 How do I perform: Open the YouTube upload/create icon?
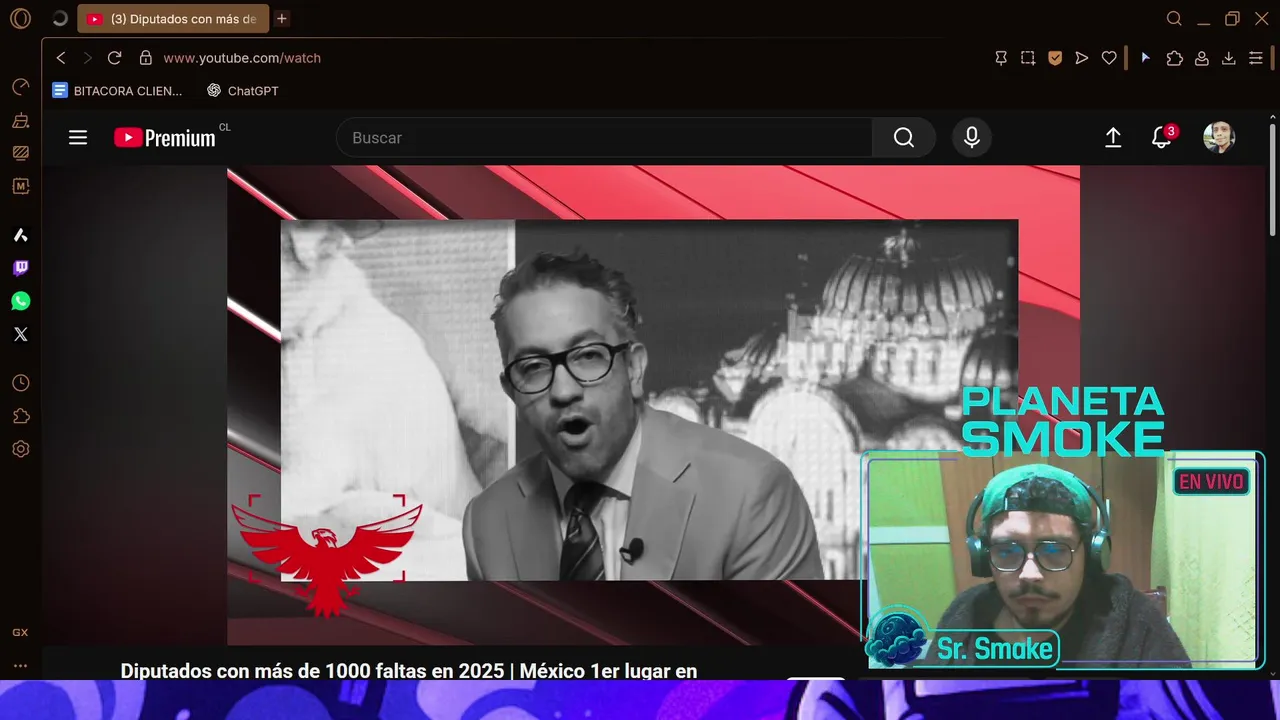[1113, 138]
